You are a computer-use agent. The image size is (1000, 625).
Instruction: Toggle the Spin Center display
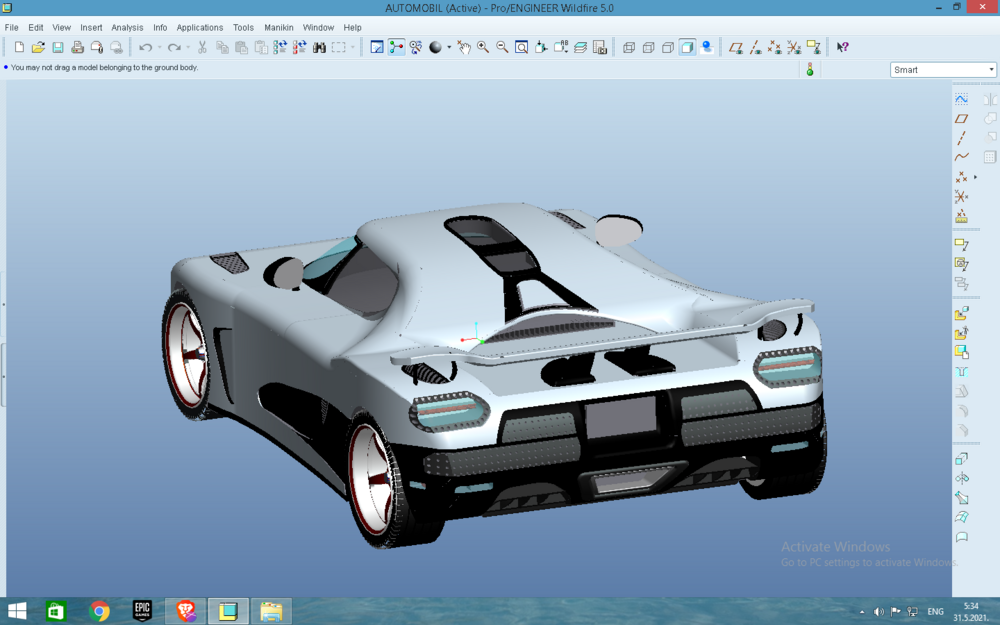(396, 47)
